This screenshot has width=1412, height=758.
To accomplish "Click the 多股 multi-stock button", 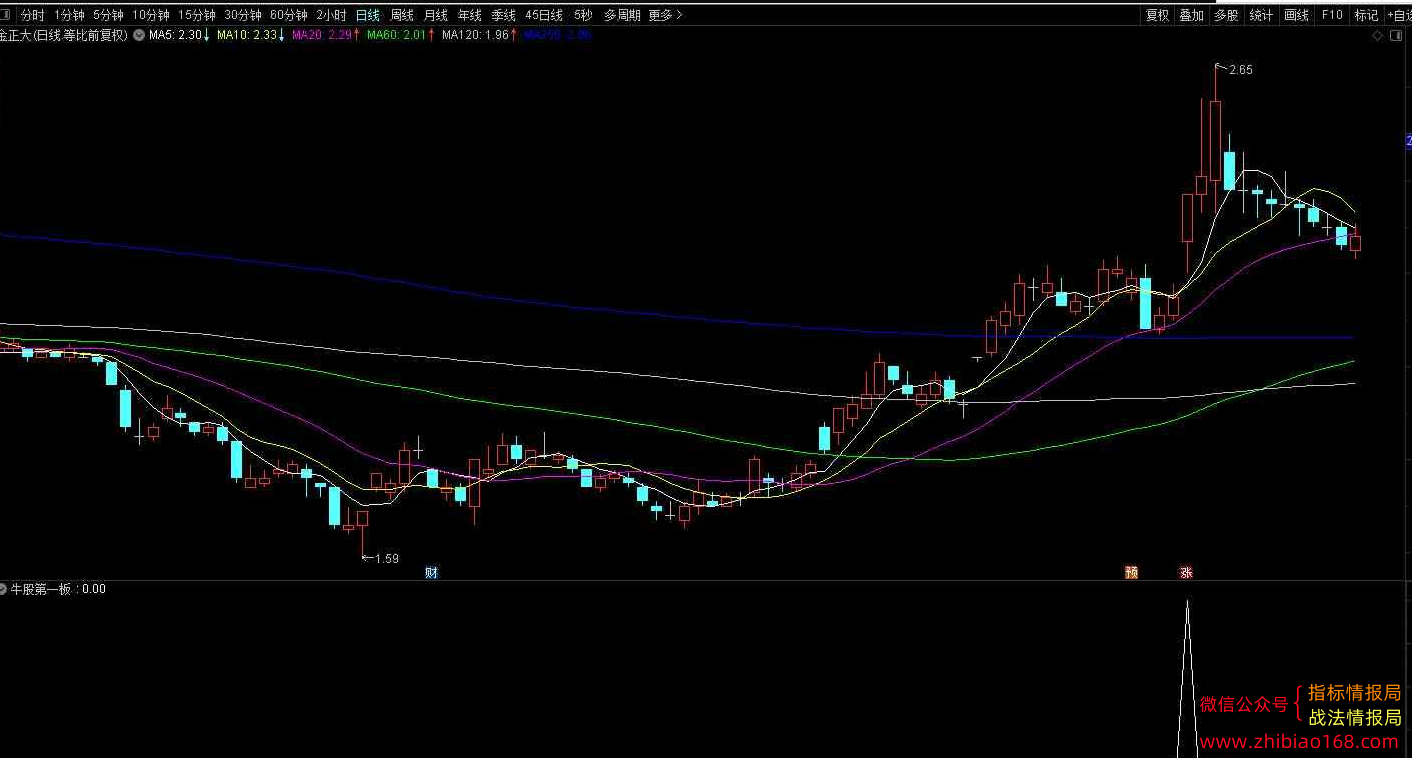I will click(1226, 15).
